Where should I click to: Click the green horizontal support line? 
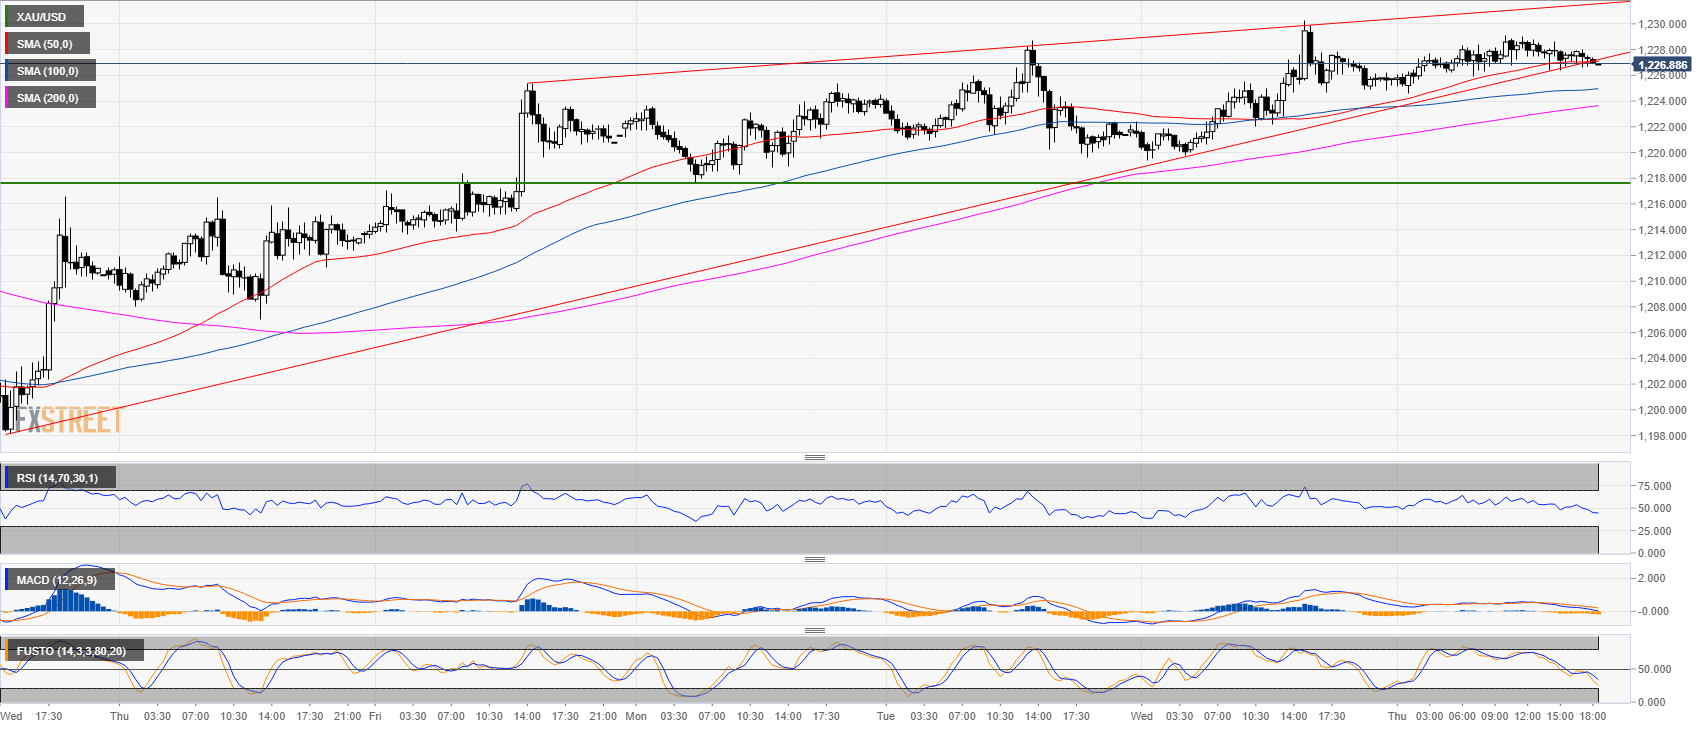(800, 183)
